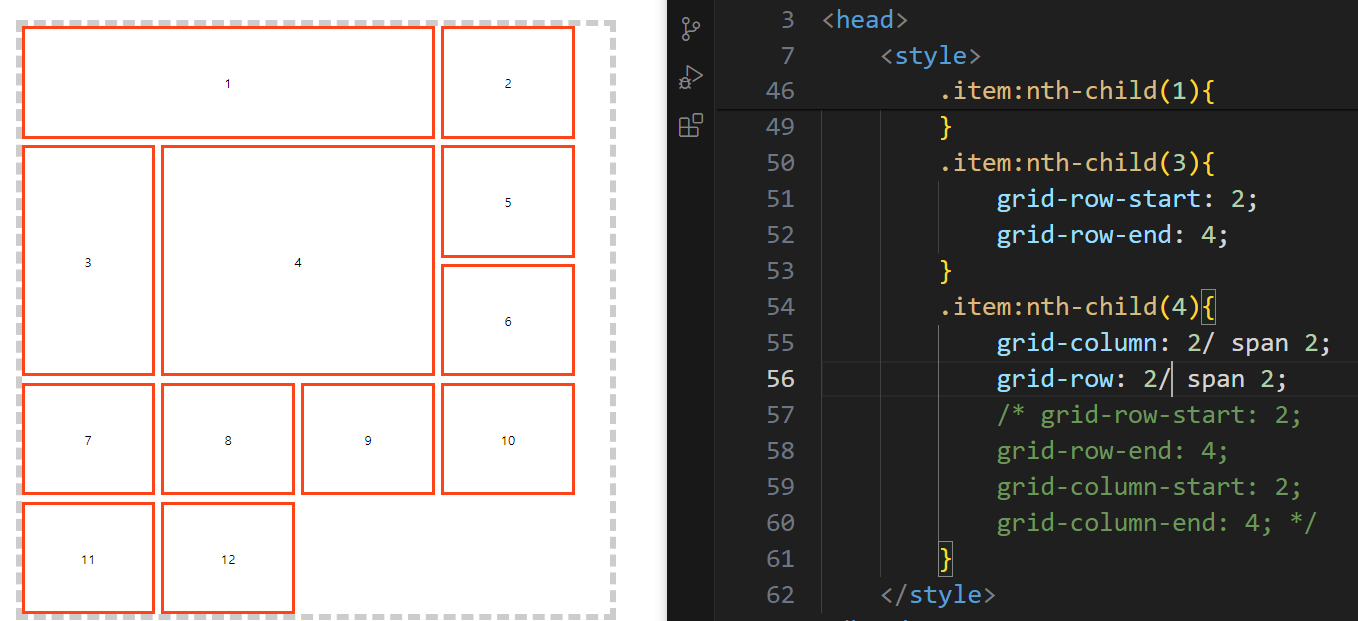This screenshot has height=621, width=1358.
Task: Click commented grid-column-end: 4 line
Action: tap(1156, 523)
